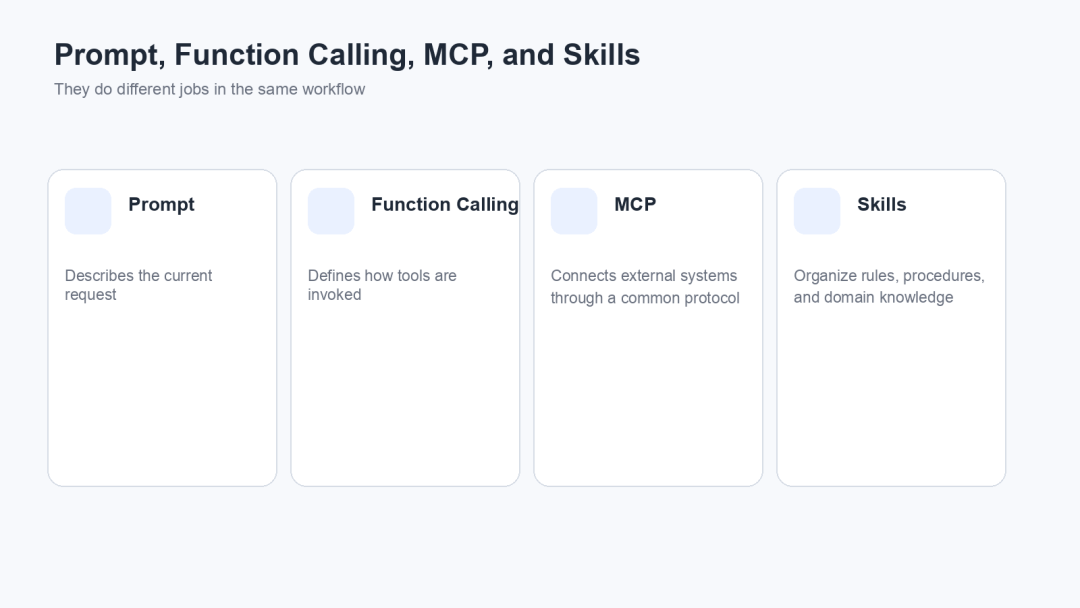Click subtitle "They do different jobs"
This screenshot has height=608, width=1080.
[x=209, y=90]
